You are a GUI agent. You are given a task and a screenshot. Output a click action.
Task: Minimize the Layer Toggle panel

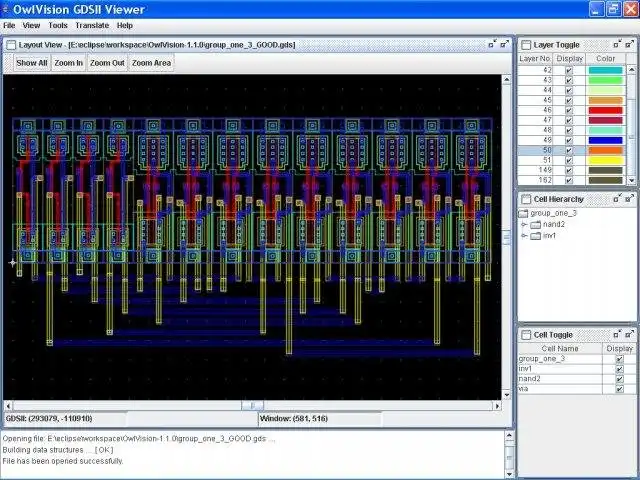click(x=617, y=44)
